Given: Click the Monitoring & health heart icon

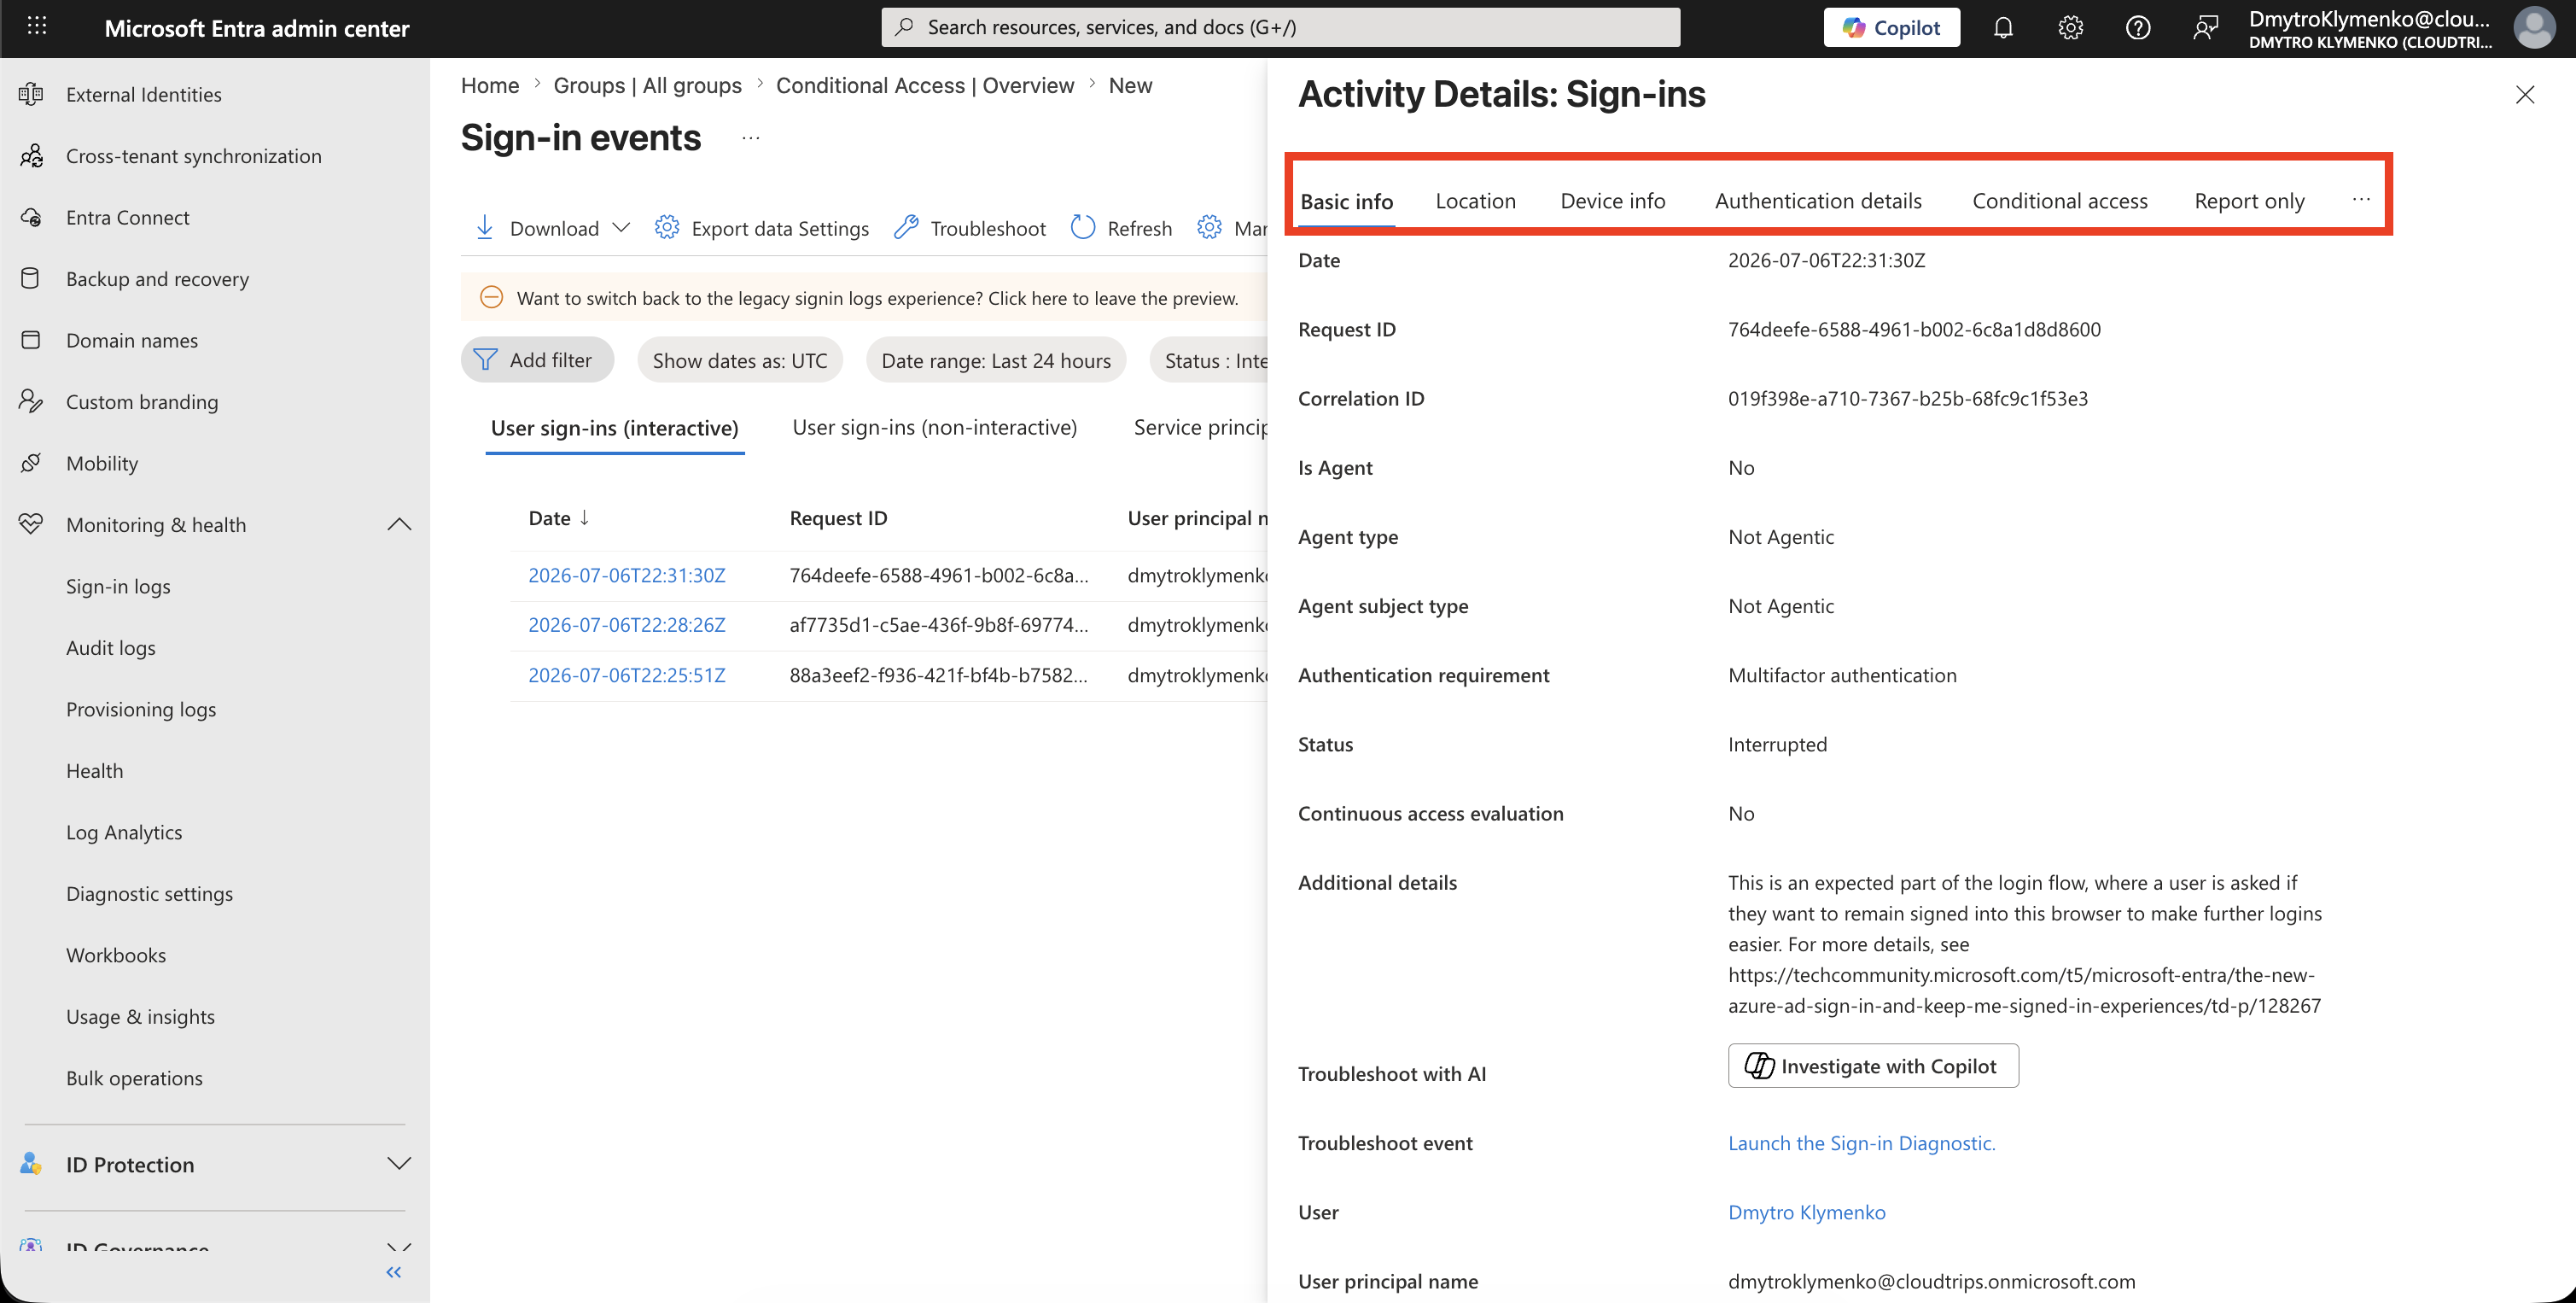Looking at the screenshot, I should tap(31, 524).
